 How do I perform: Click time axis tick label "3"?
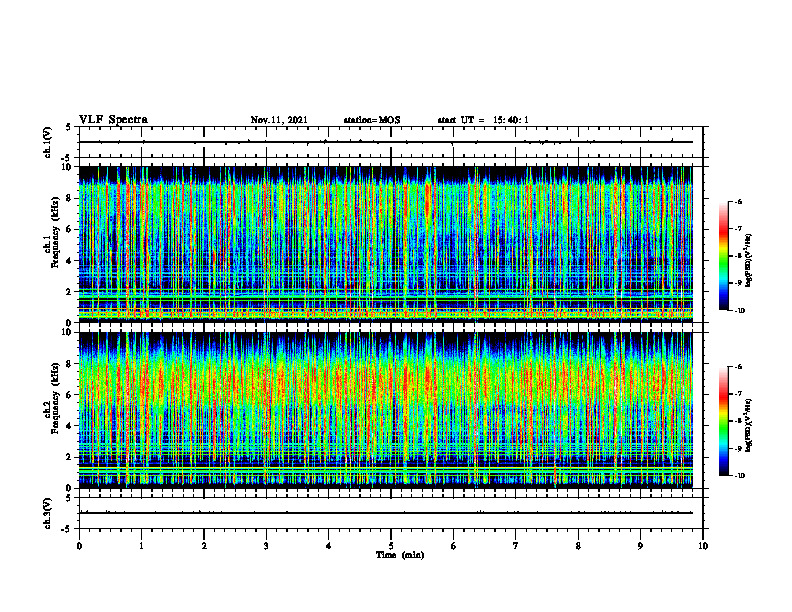pos(266,546)
